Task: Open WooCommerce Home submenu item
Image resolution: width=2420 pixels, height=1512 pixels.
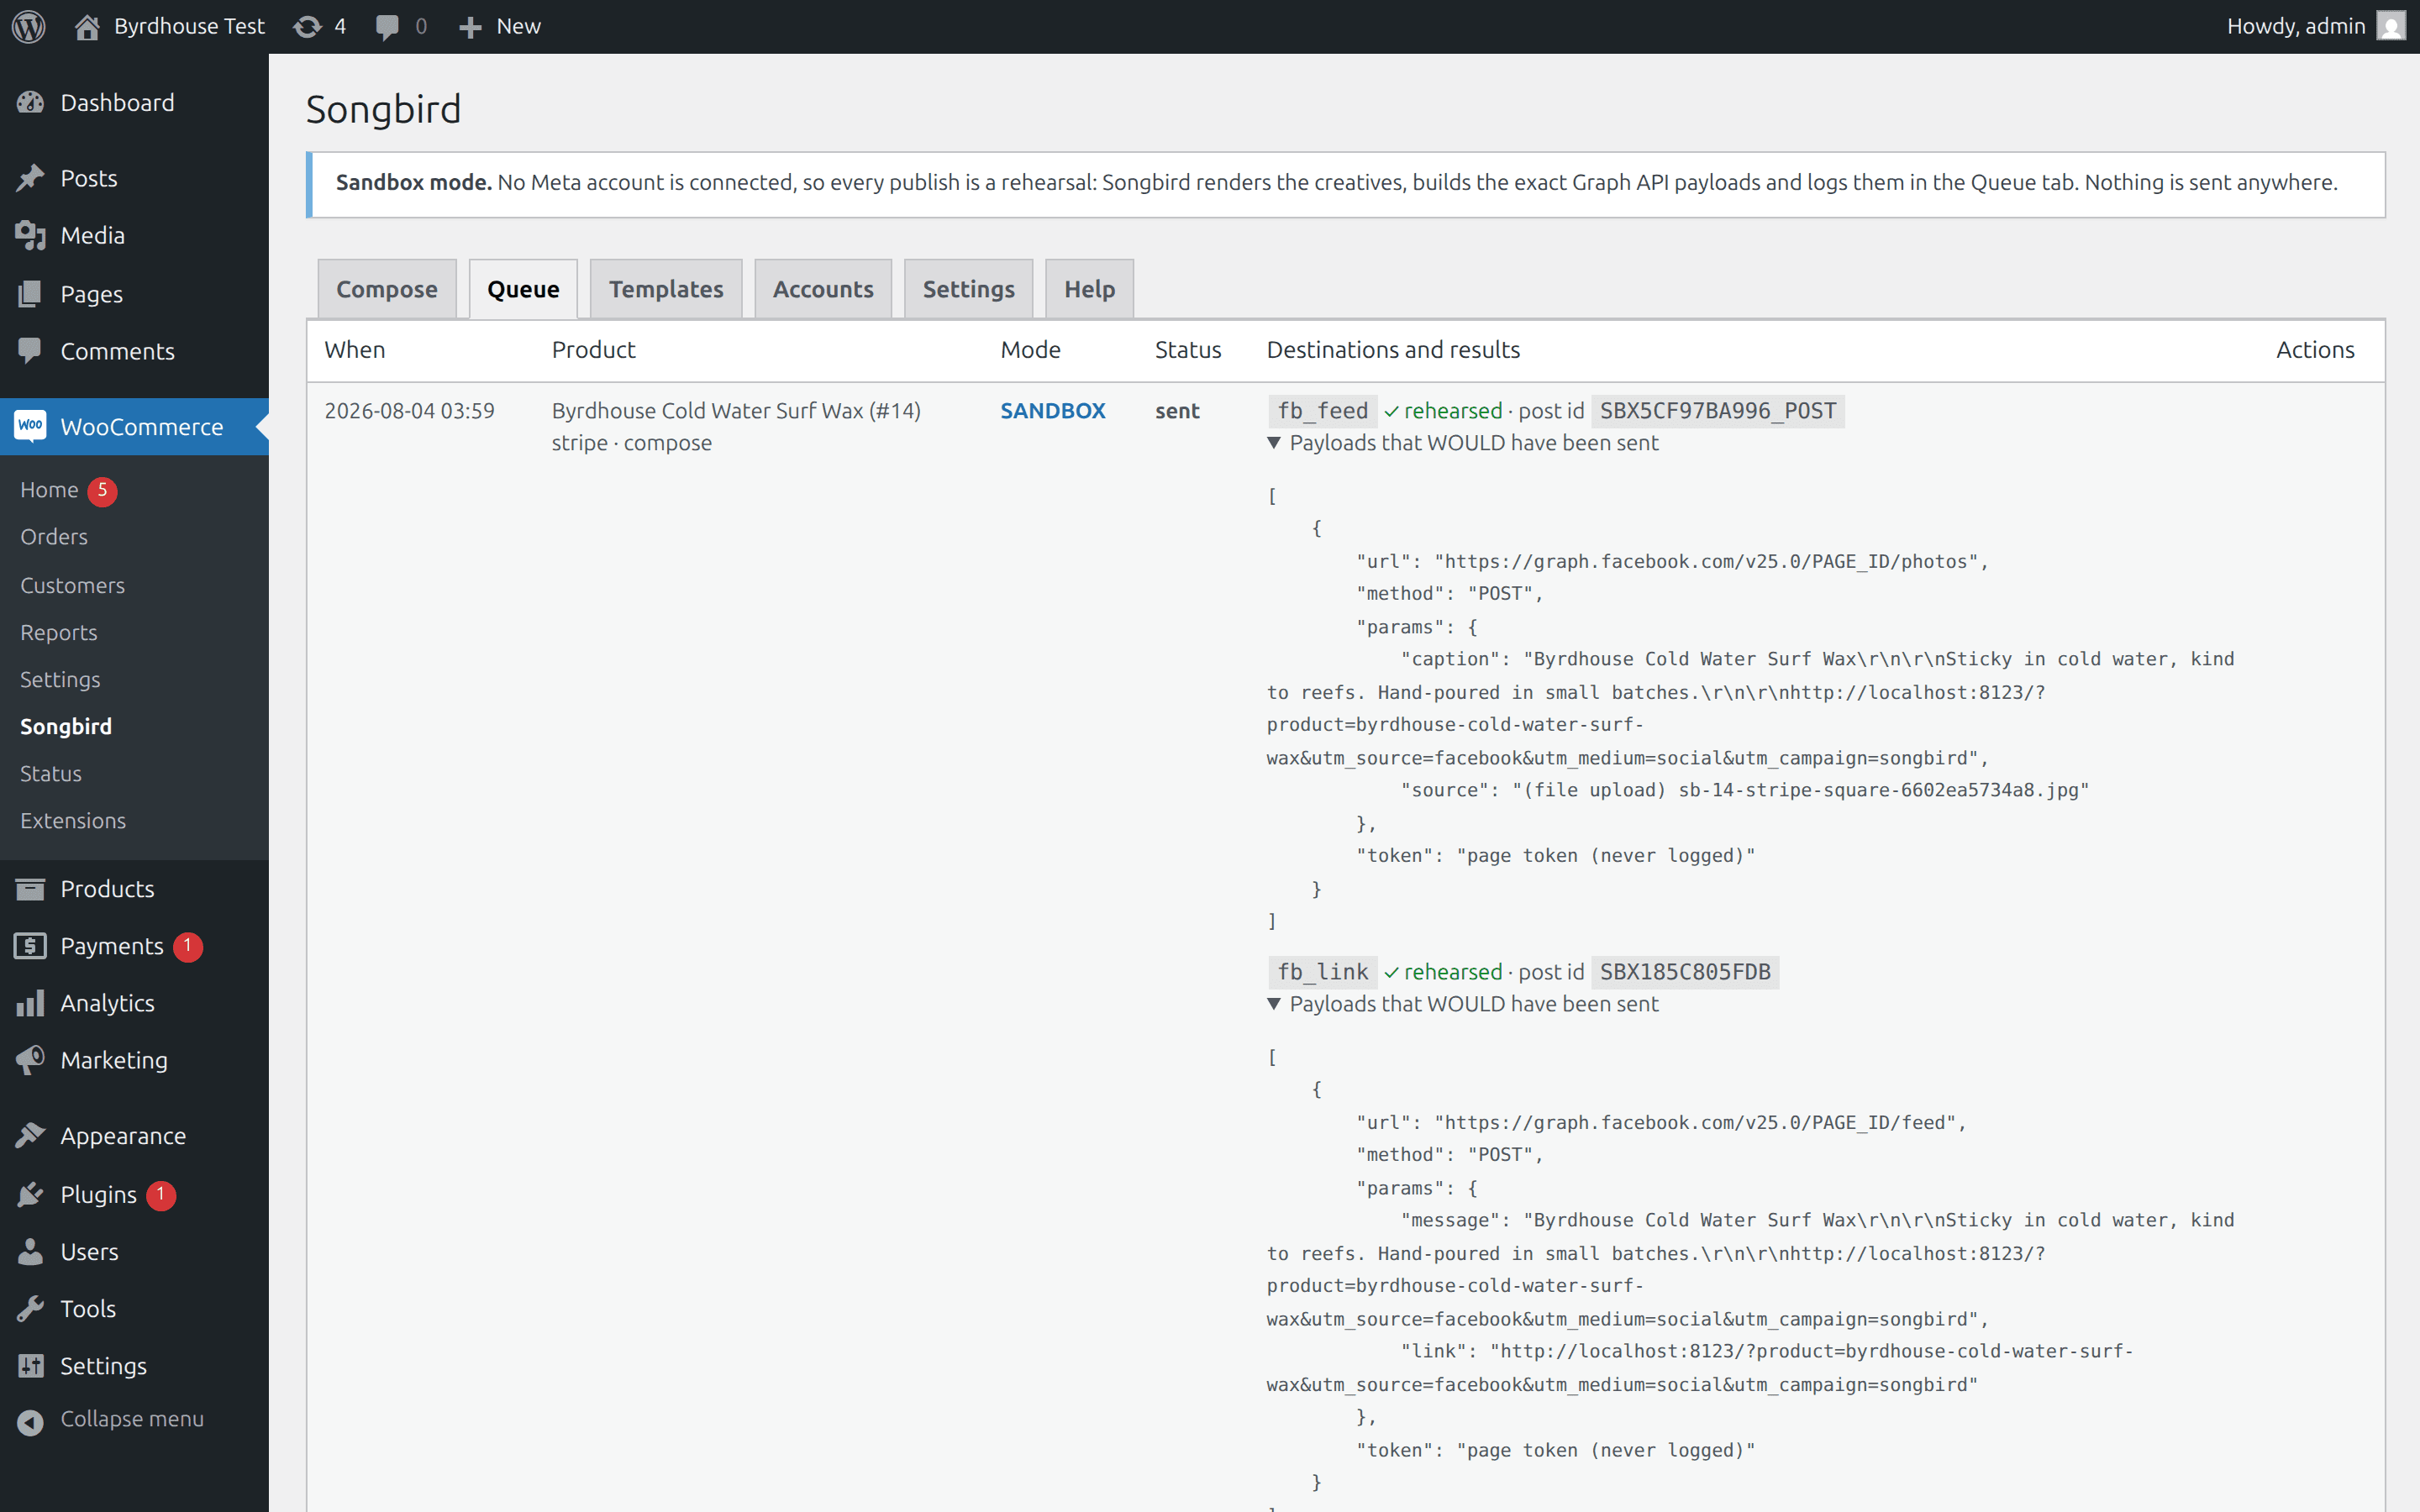Action: point(49,490)
